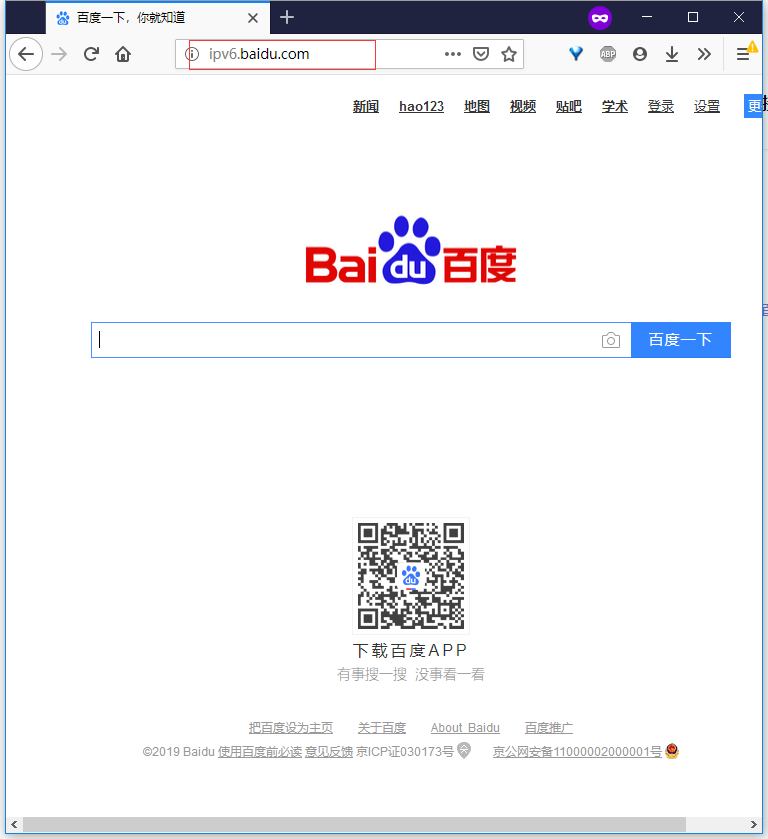Bookmark this page with the star icon
Screen dimensions: 768x839
coord(509,54)
